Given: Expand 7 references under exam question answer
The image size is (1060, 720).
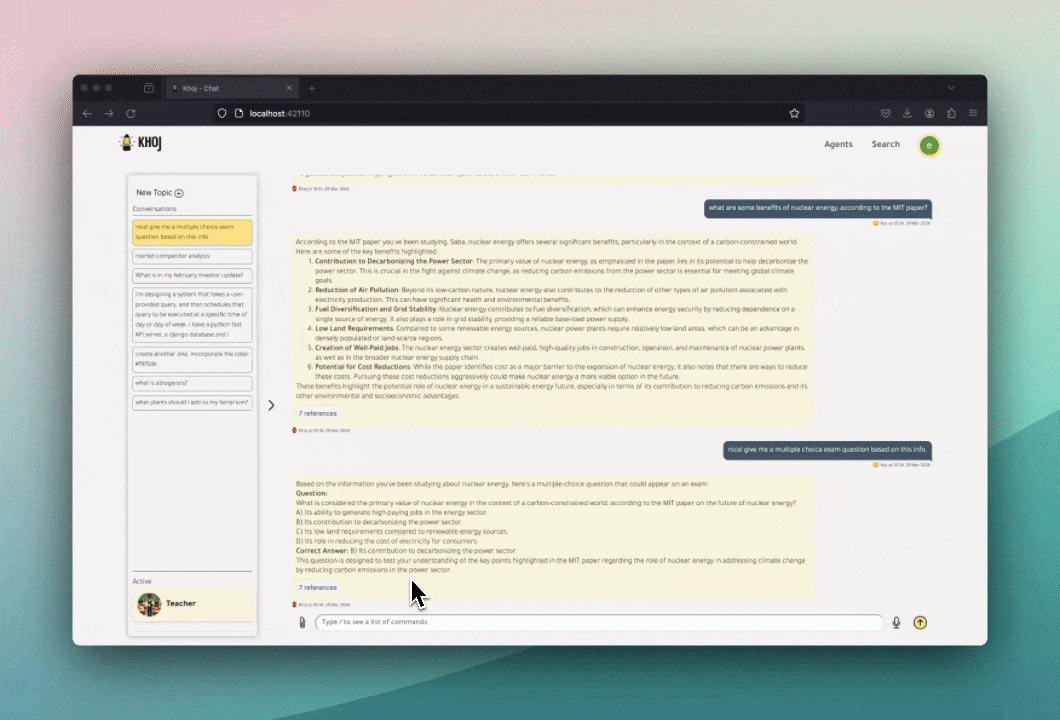Looking at the screenshot, I should tap(318, 587).
